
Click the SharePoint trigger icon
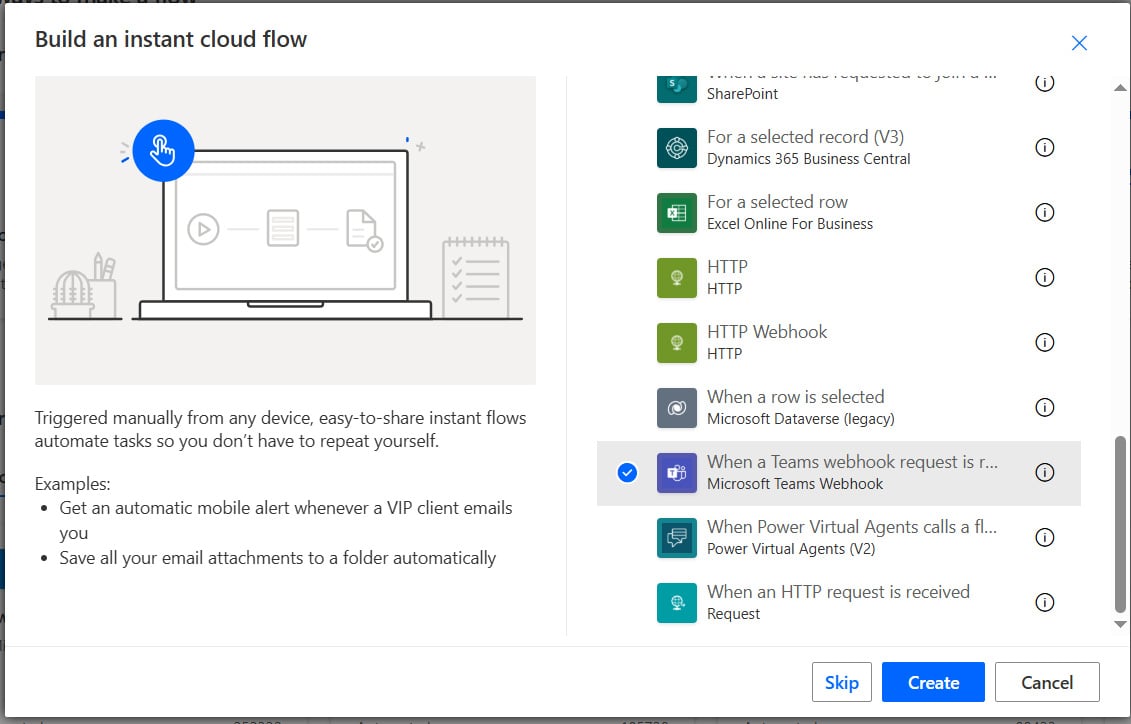point(677,88)
